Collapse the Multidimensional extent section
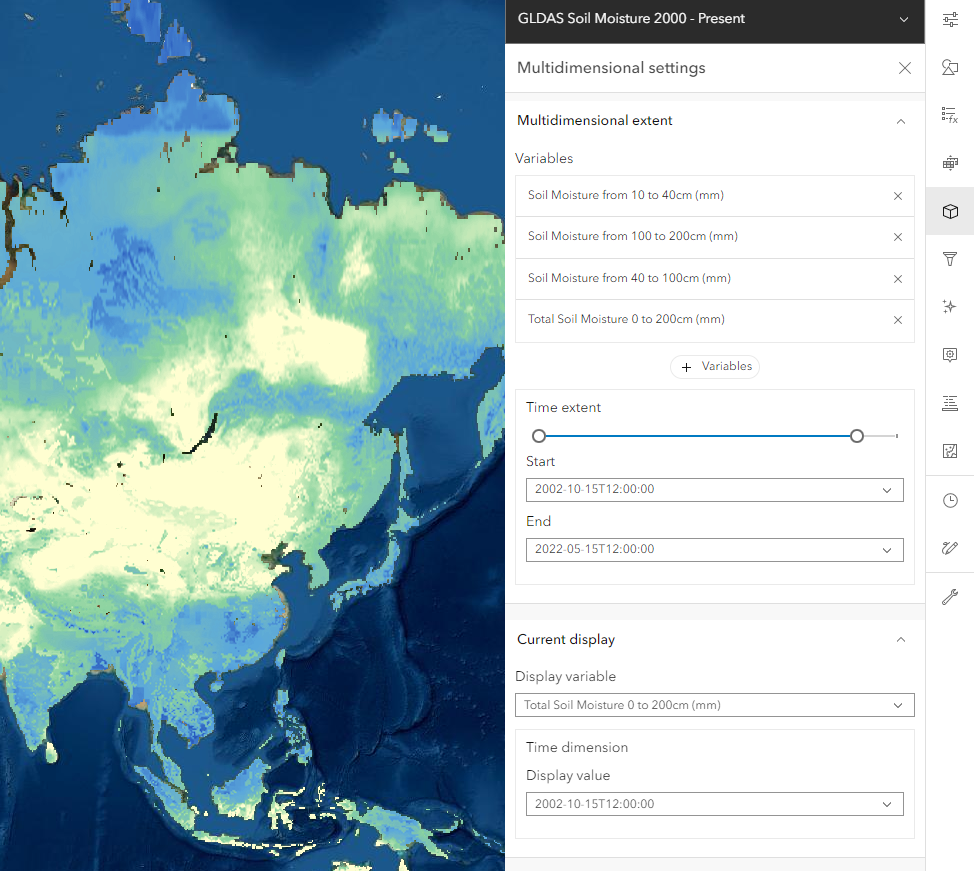 [x=900, y=120]
